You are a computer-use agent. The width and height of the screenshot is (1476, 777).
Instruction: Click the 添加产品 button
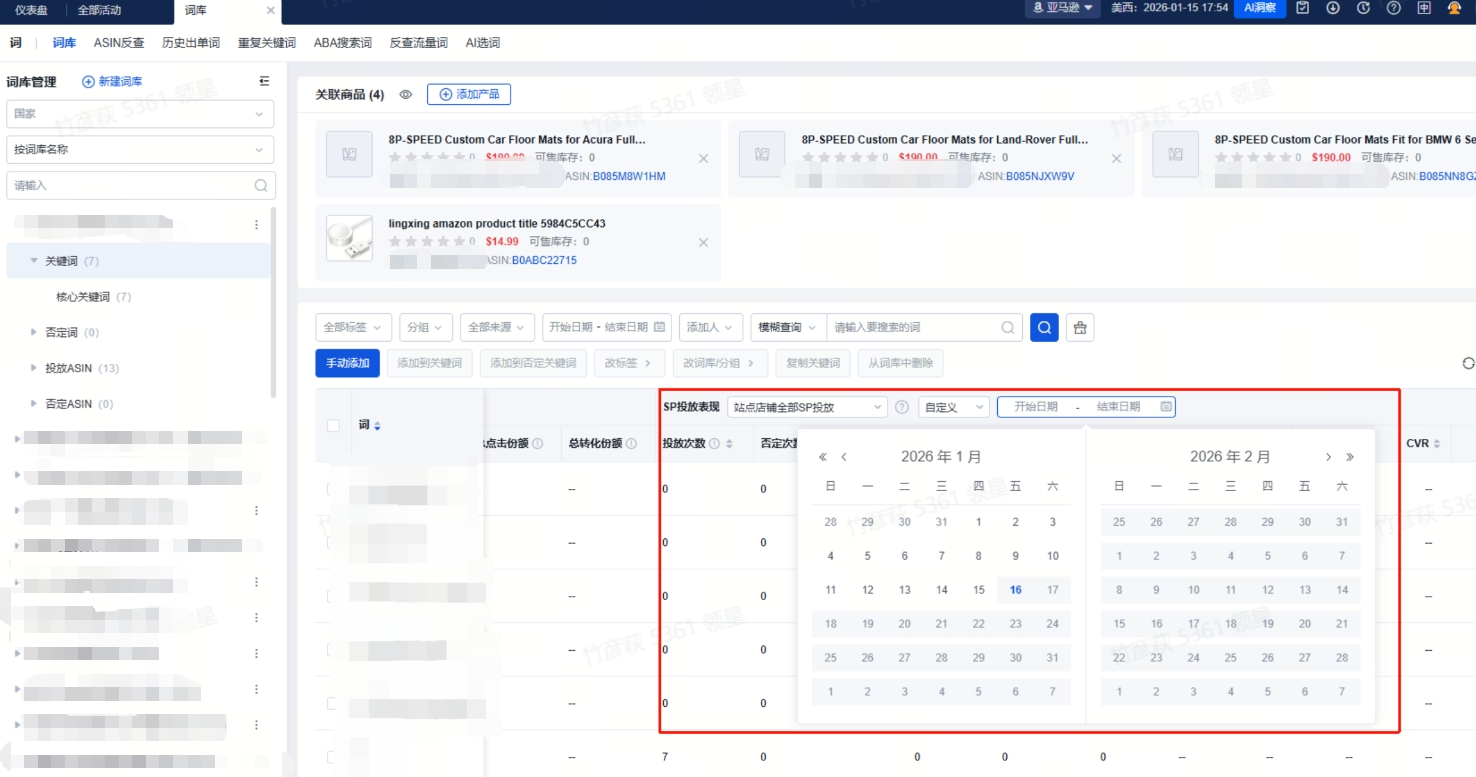point(469,94)
